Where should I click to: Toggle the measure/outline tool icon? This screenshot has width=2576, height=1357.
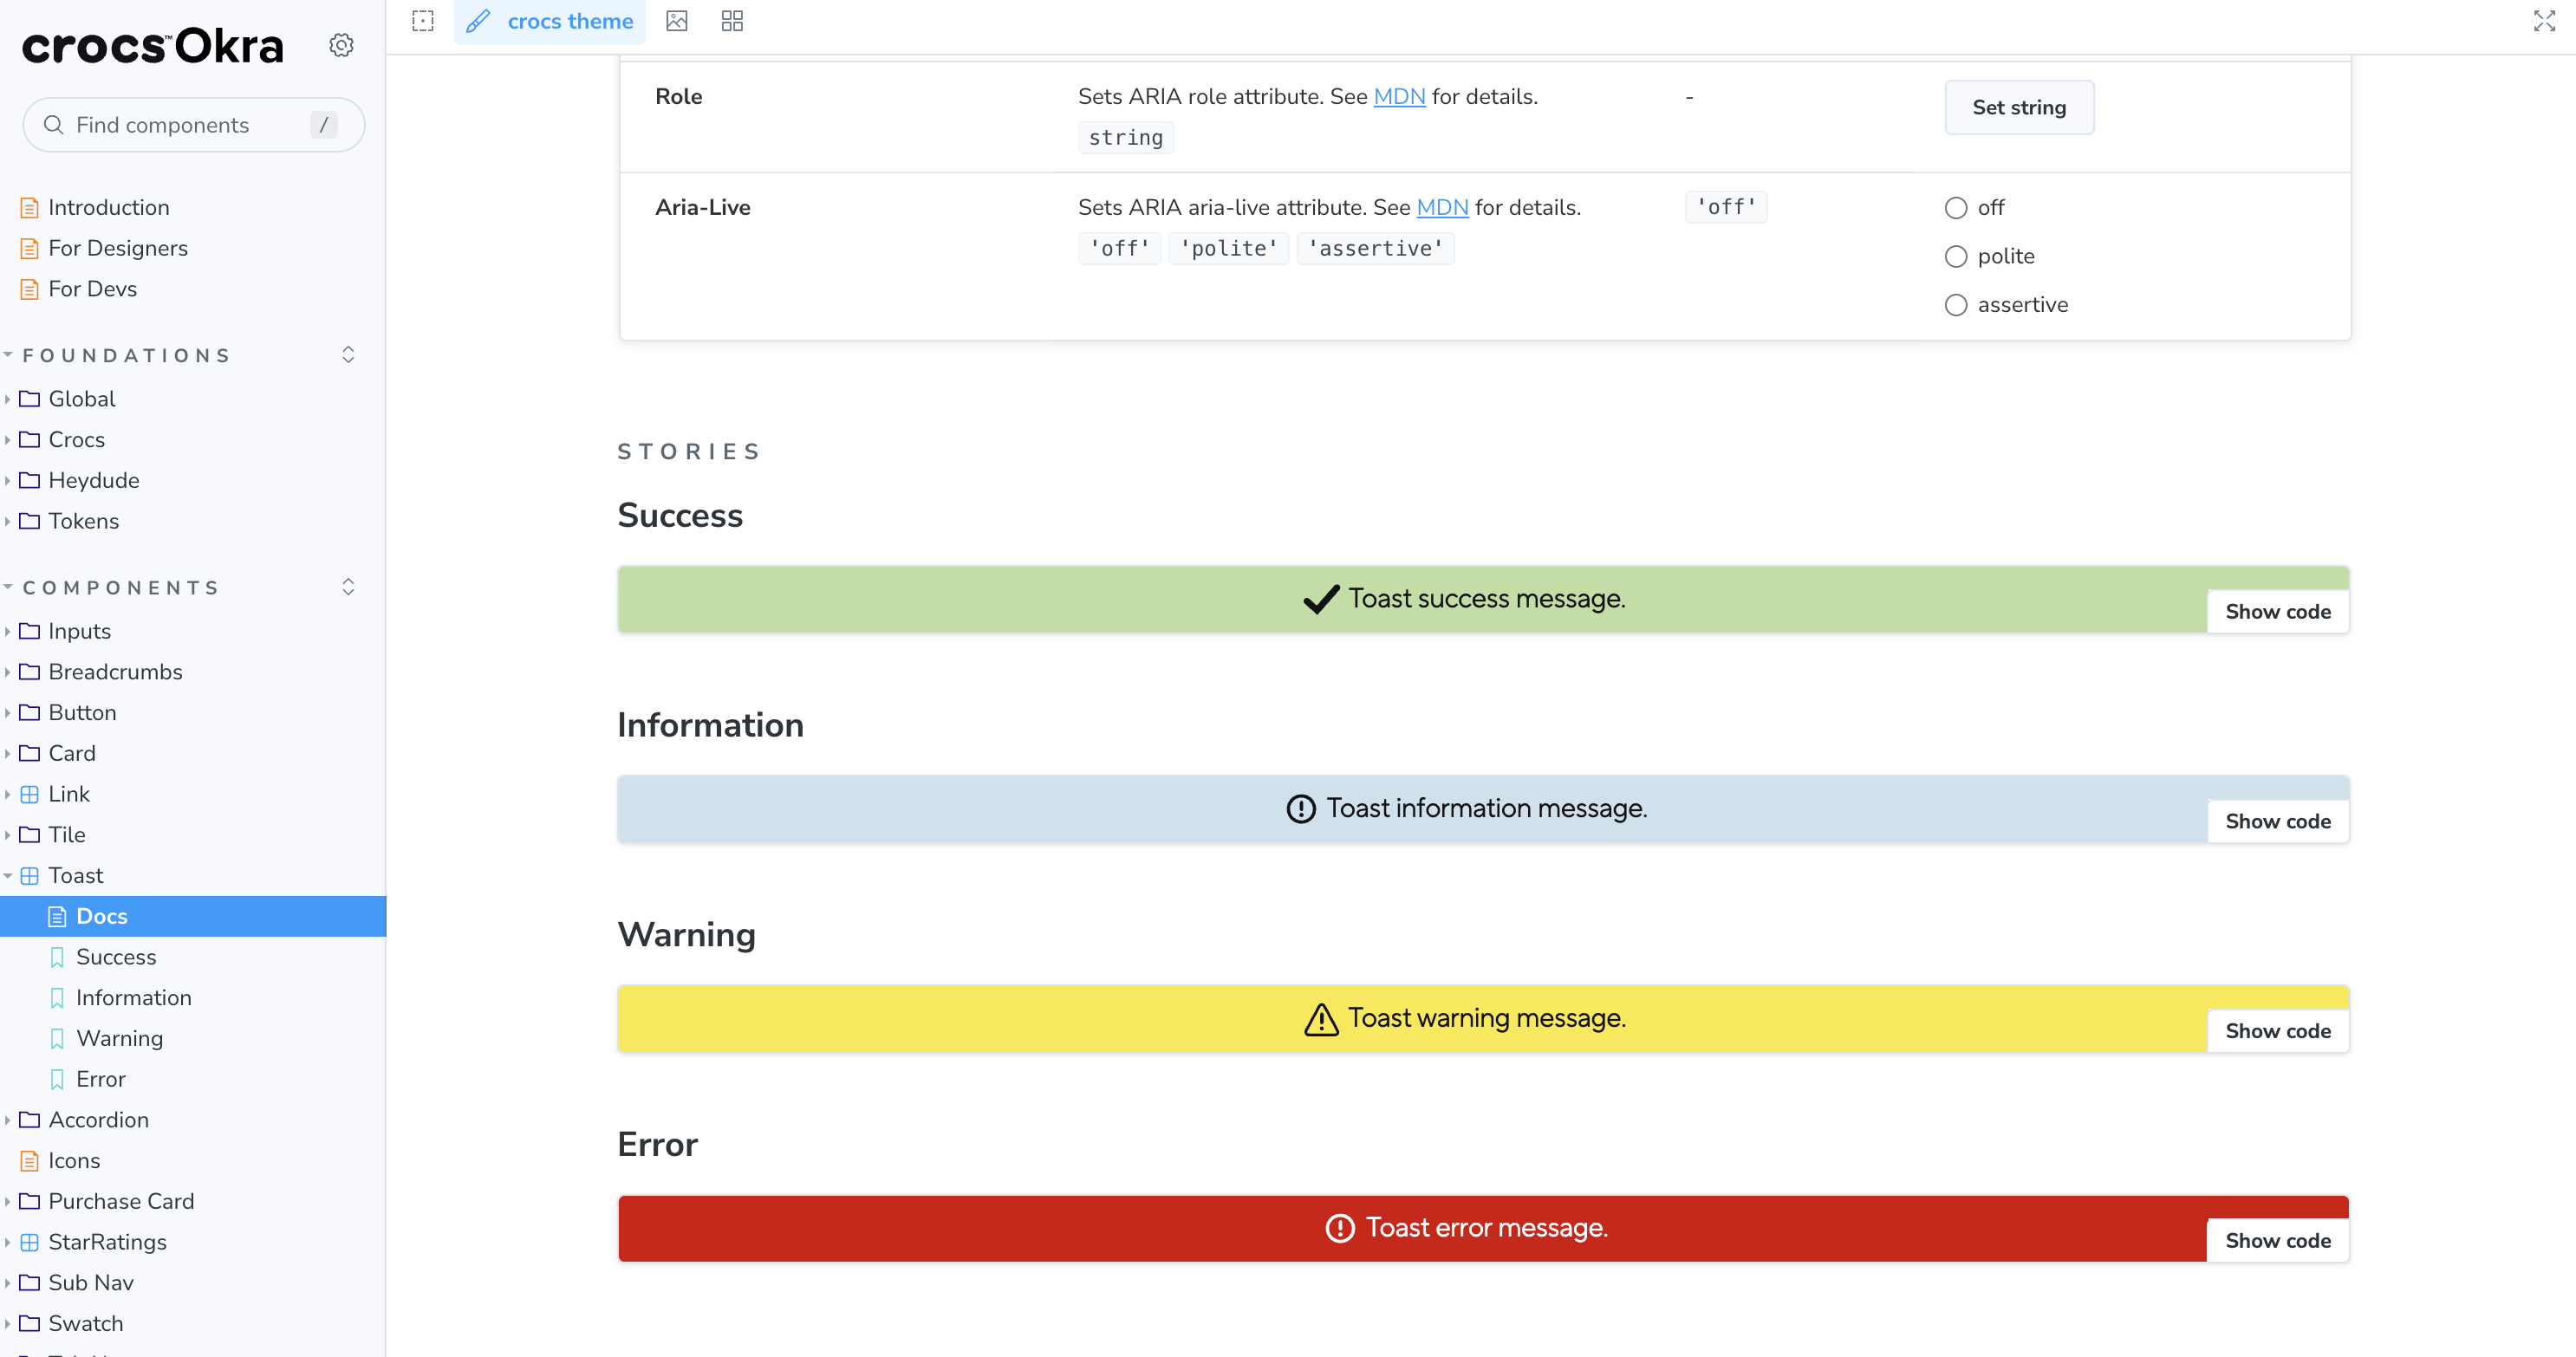coord(423,21)
